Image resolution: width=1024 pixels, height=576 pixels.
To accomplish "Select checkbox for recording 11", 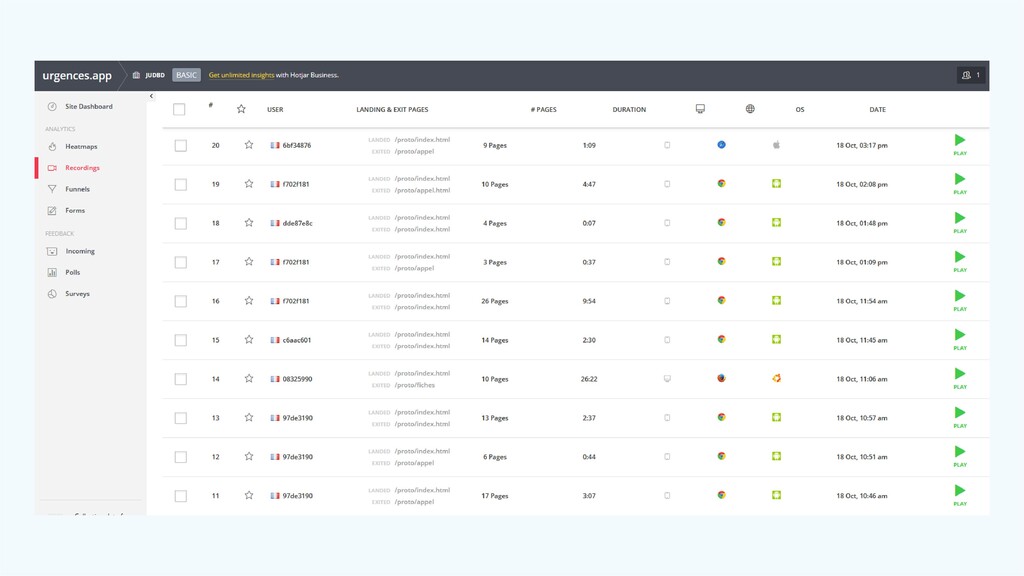I will click(180, 496).
